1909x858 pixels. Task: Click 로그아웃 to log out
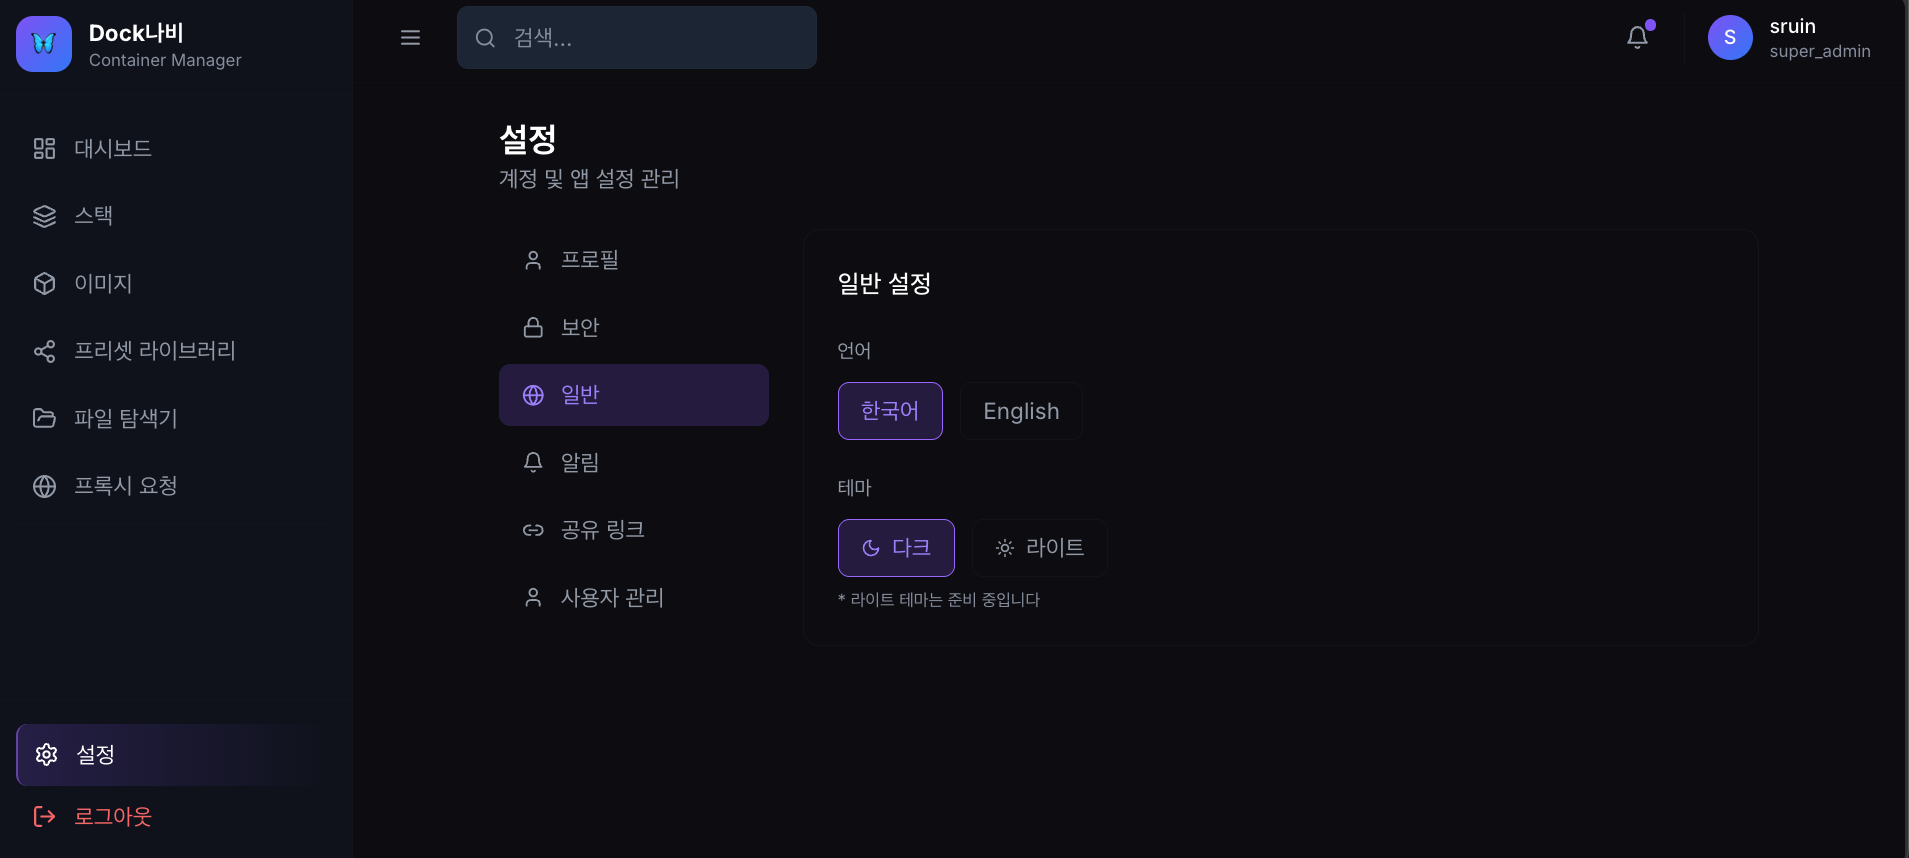pyautogui.click(x=112, y=815)
